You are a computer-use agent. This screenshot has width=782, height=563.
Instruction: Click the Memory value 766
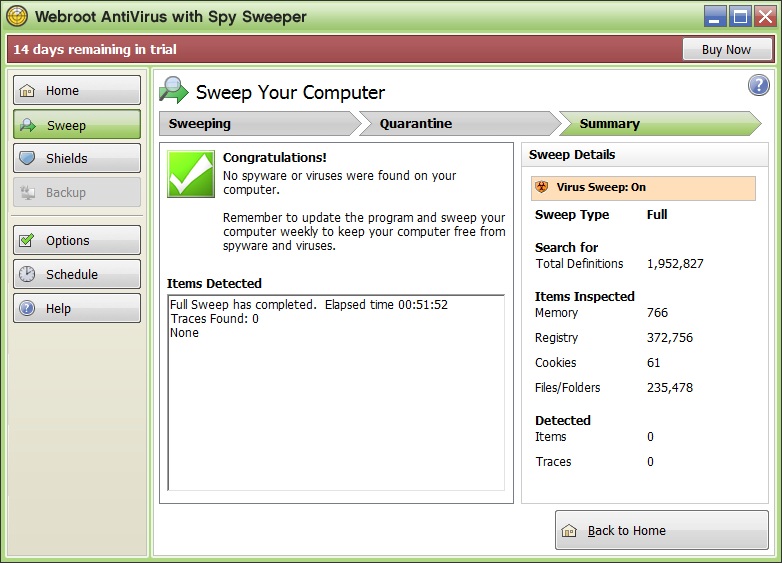pos(657,313)
